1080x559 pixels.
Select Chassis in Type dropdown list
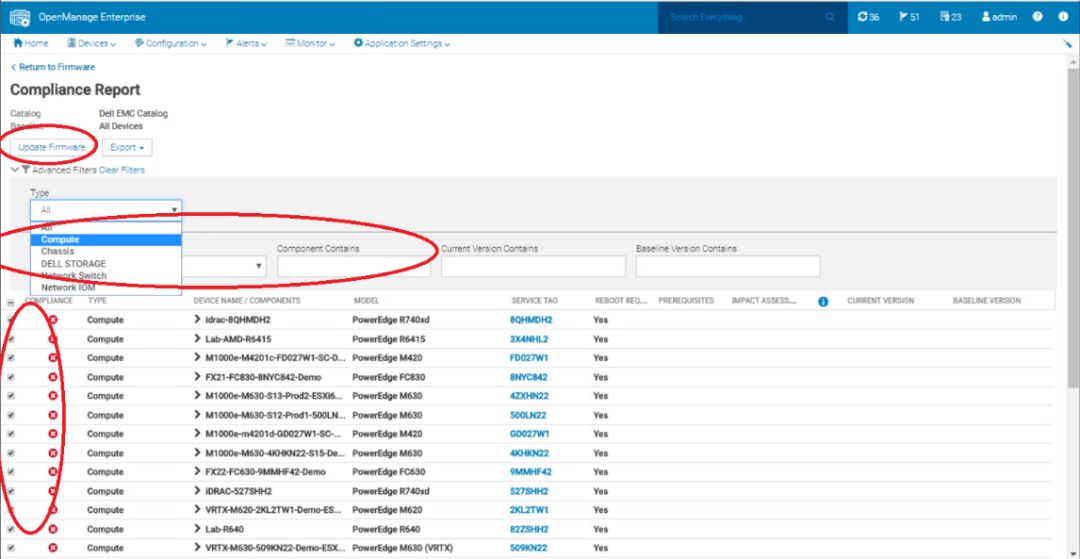(x=106, y=251)
